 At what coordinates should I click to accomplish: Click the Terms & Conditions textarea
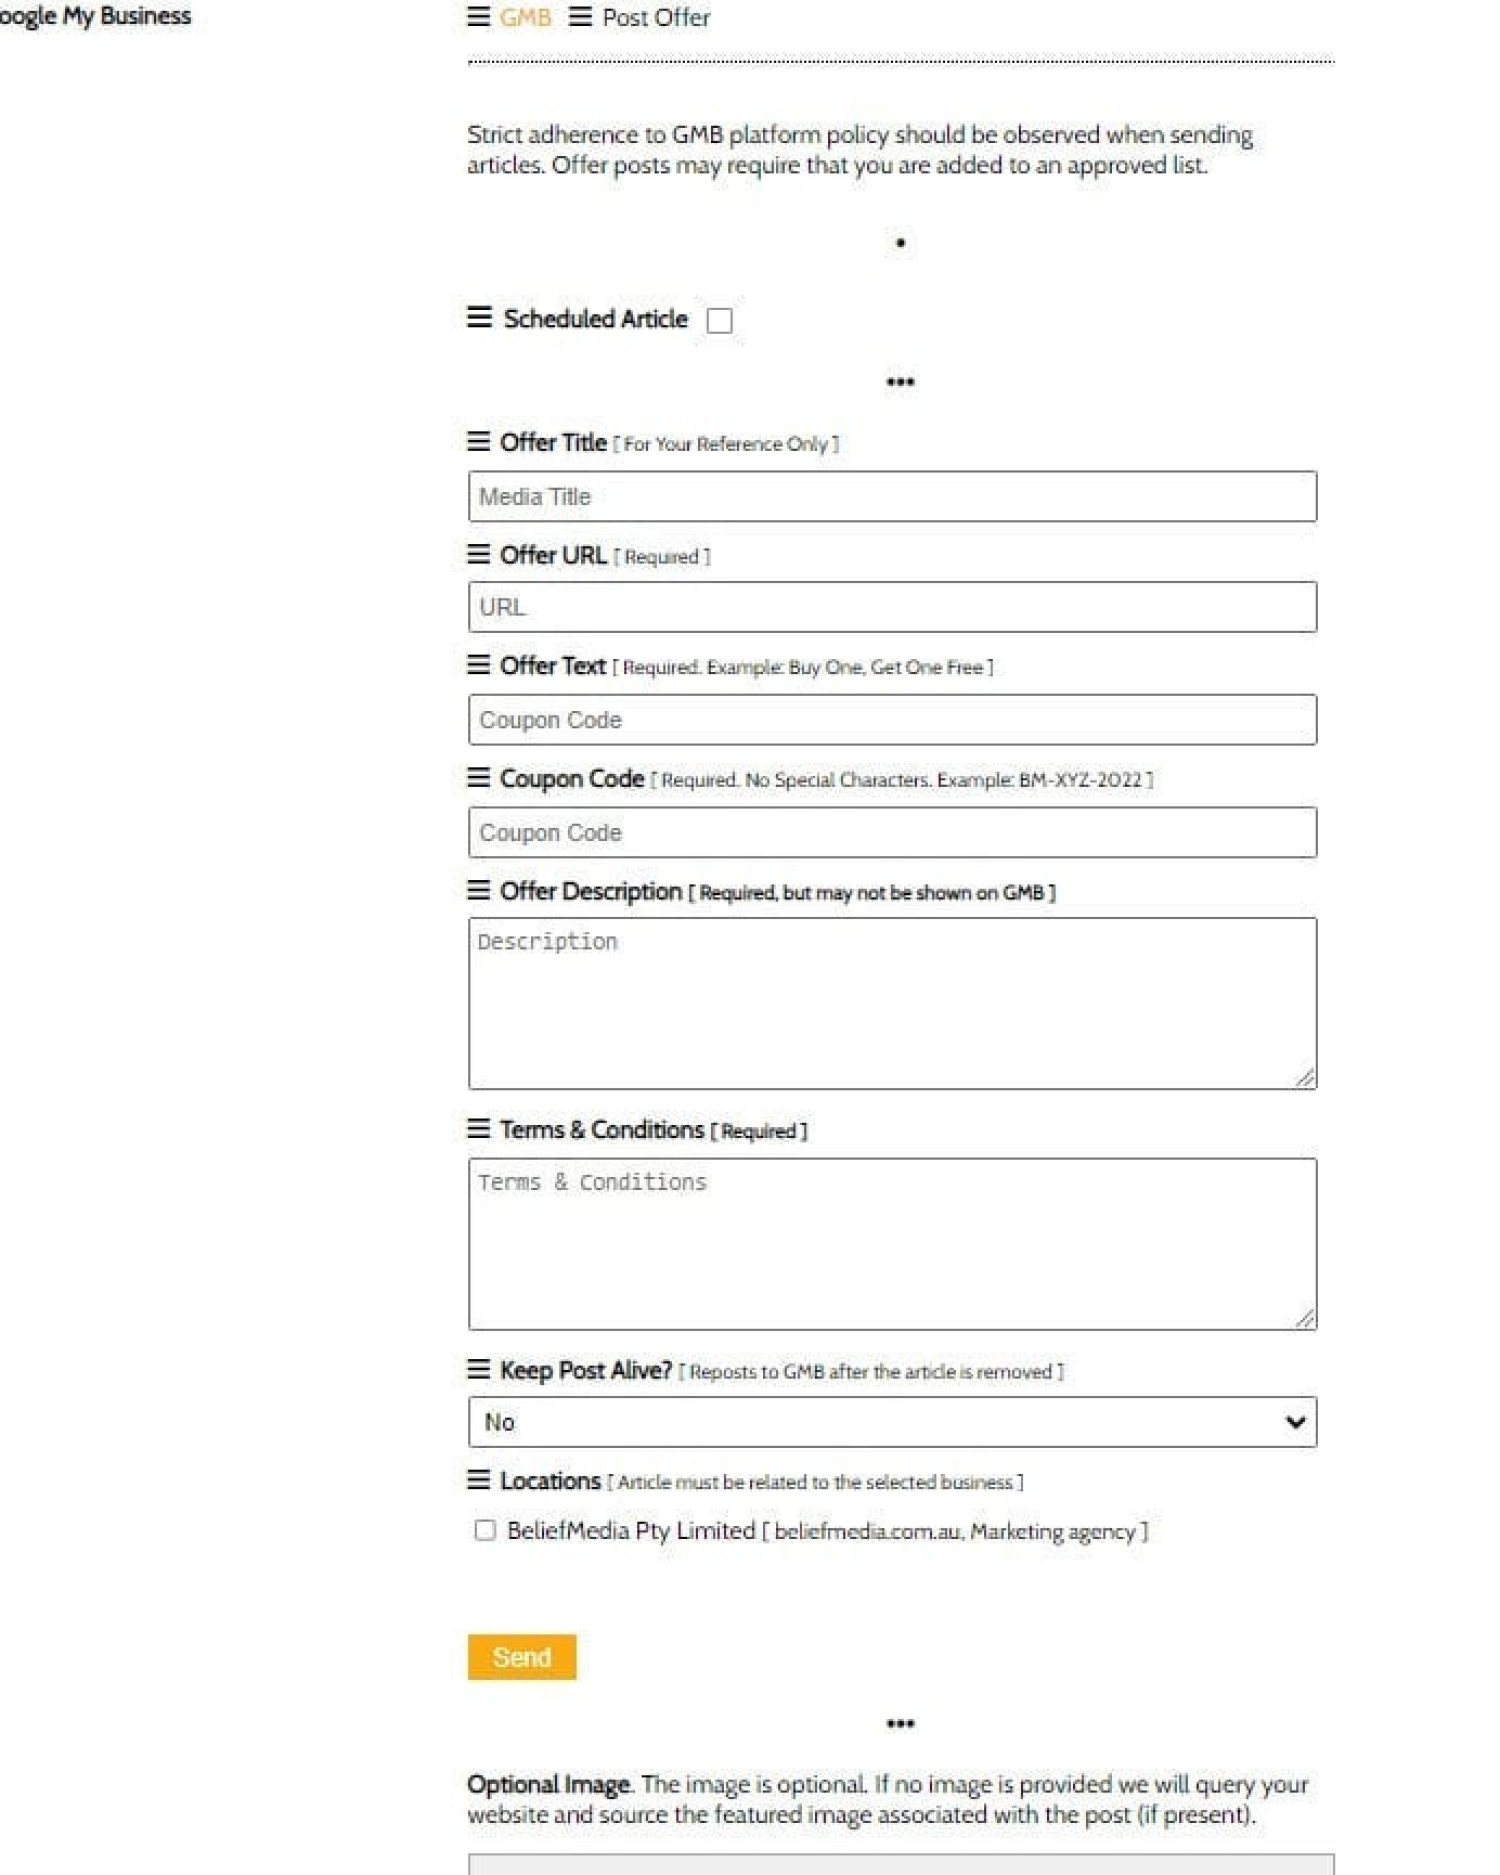[892, 1243]
